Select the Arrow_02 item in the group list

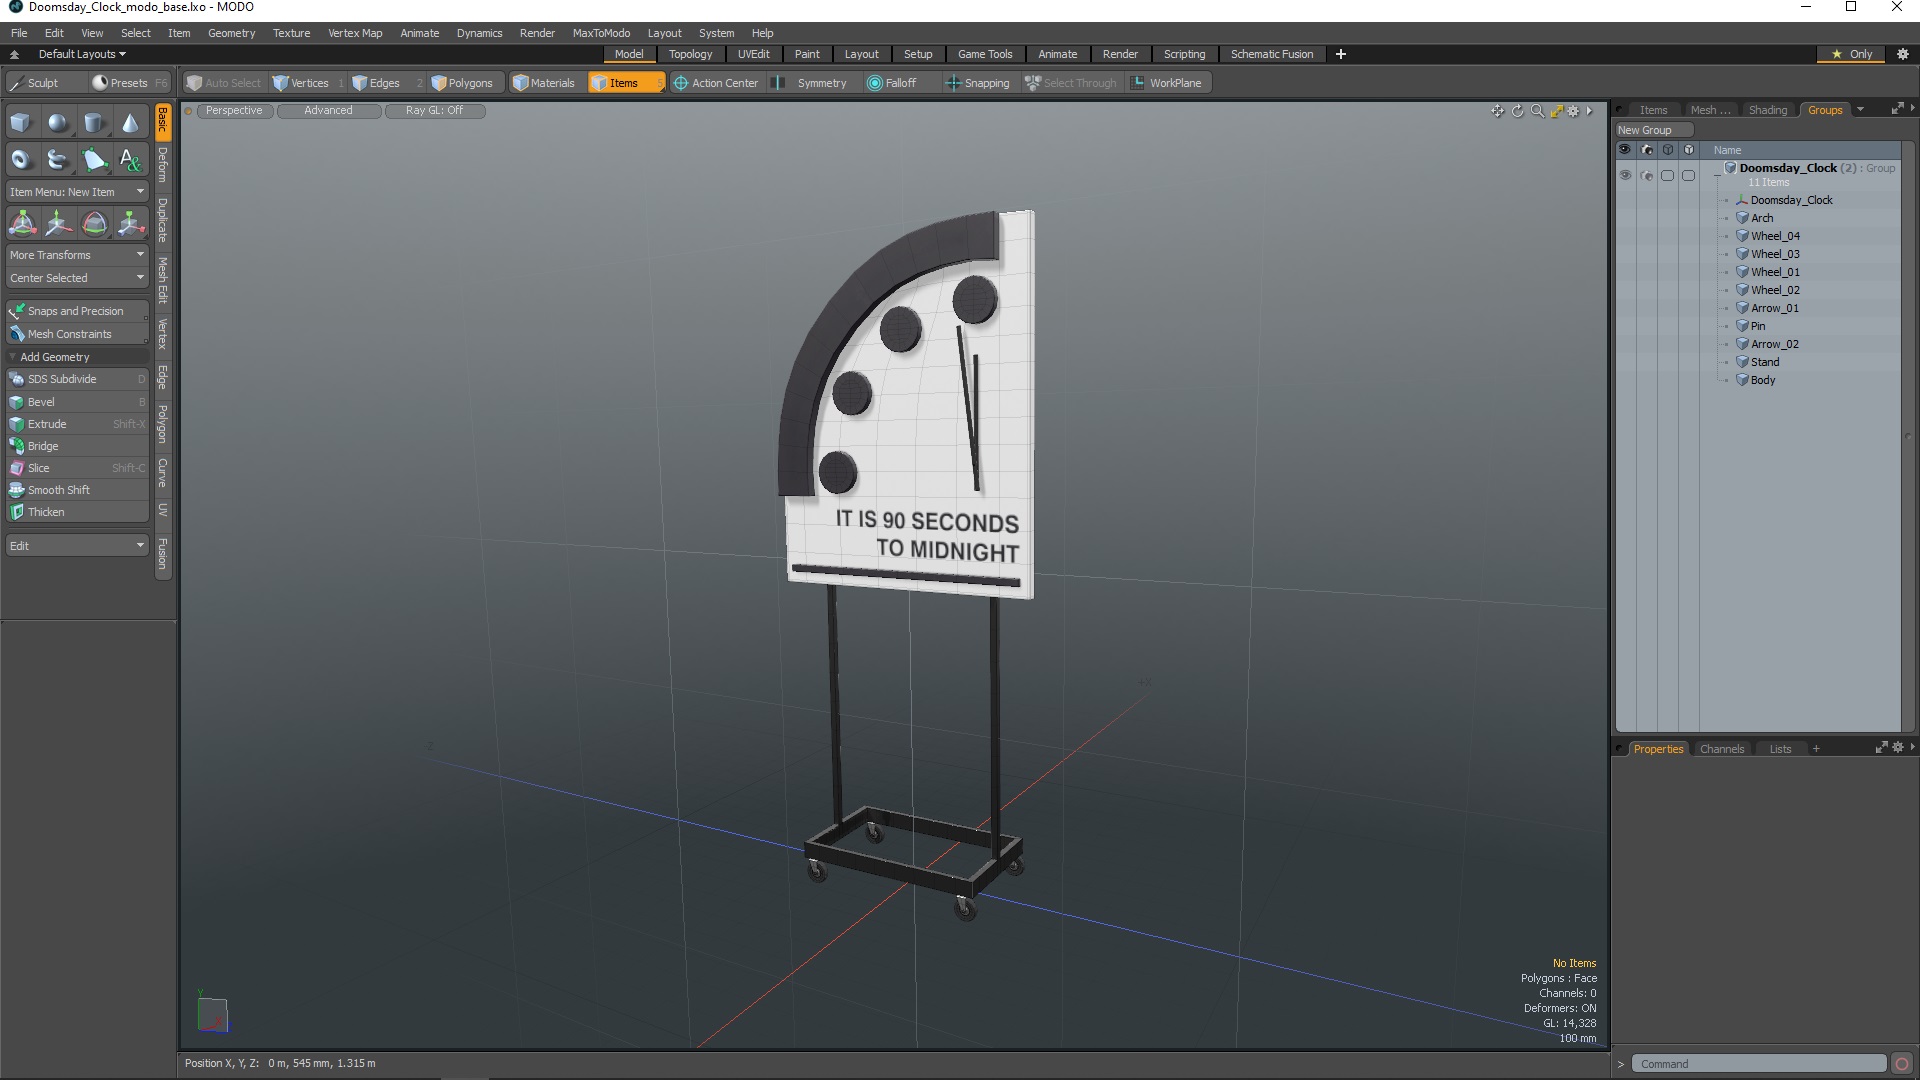pos(1774,344)
